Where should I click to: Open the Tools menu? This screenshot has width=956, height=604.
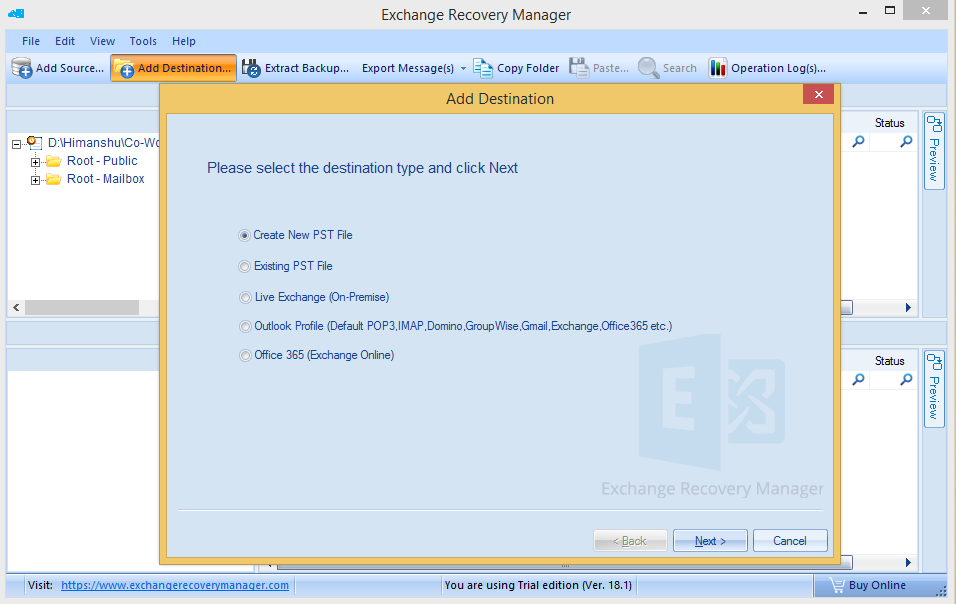(143, 41)
